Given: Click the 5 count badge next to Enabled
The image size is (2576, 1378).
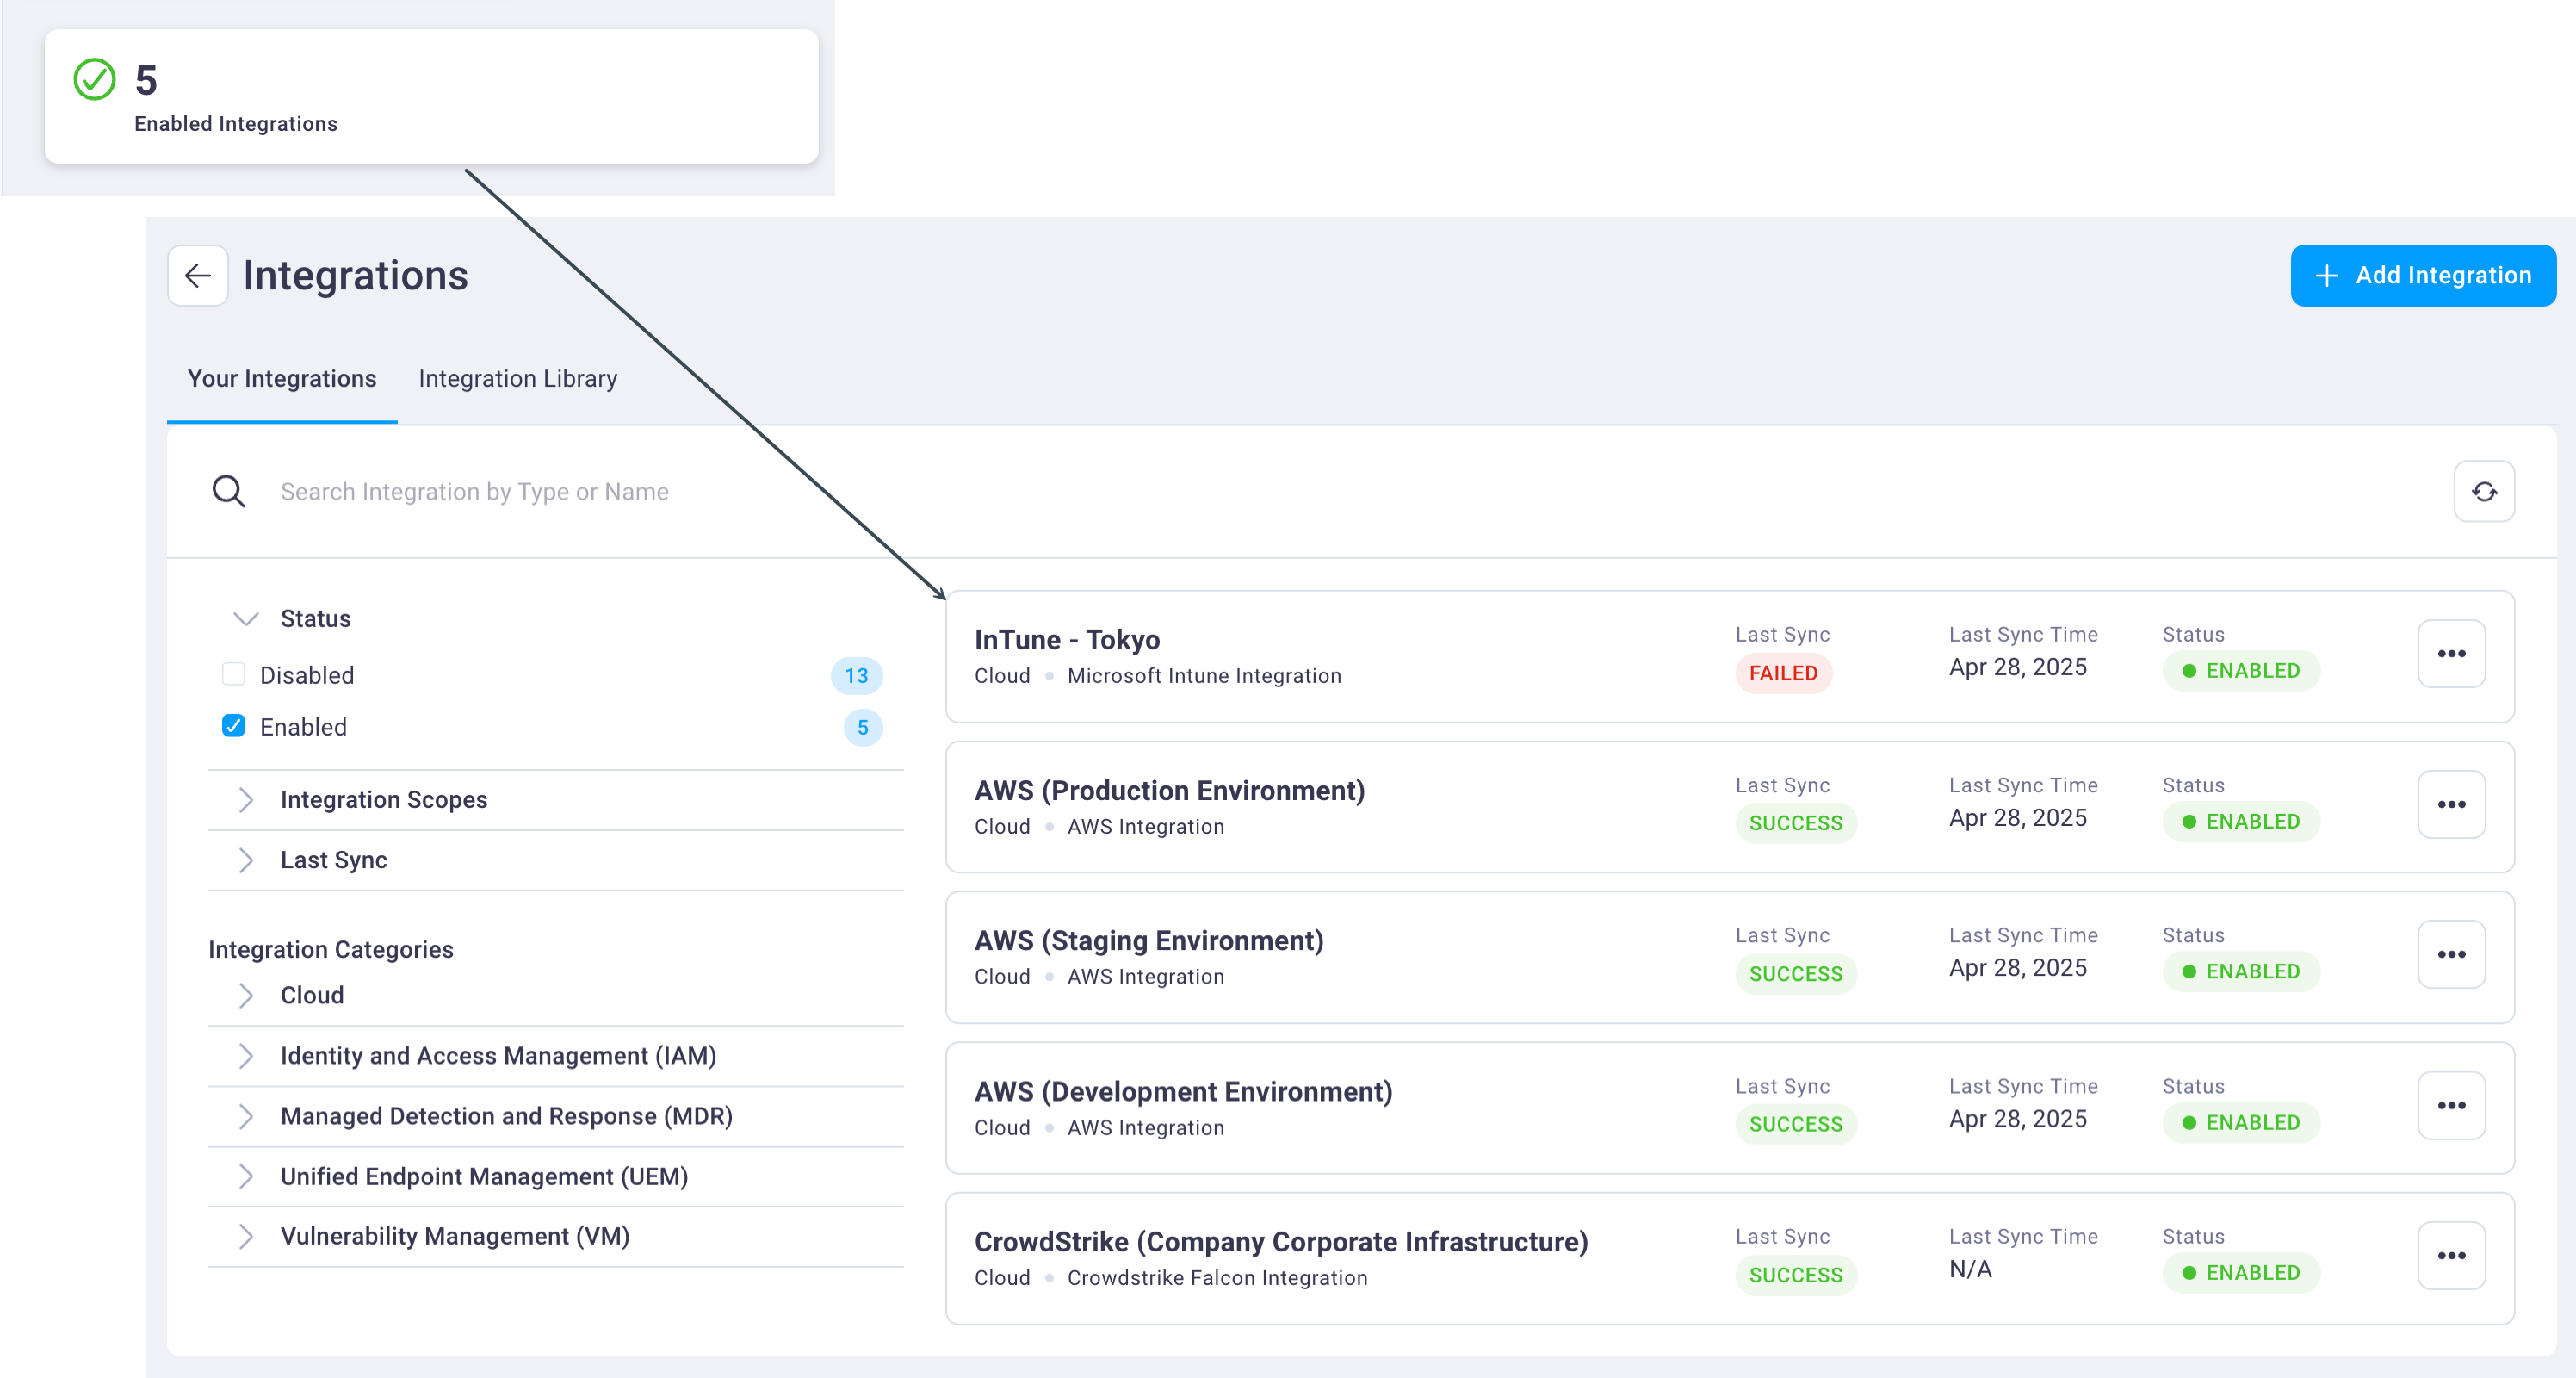Looking at the screenshot, I should coord(862,727).
